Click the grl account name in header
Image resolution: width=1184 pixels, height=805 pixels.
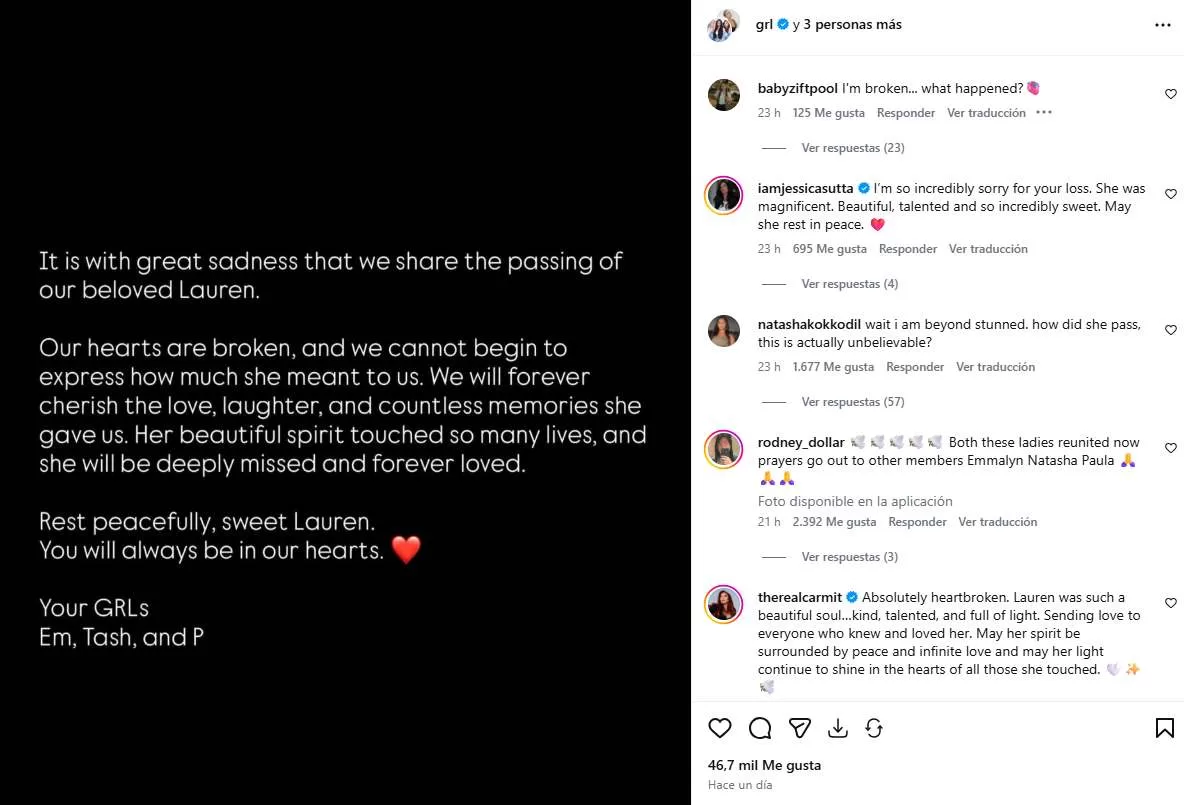763,24
